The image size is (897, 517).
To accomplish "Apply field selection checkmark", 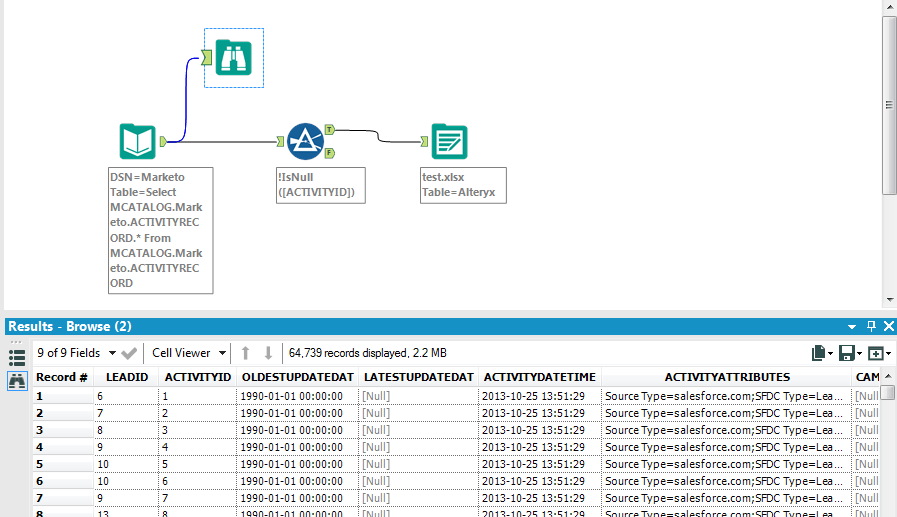I will [130, 353].
